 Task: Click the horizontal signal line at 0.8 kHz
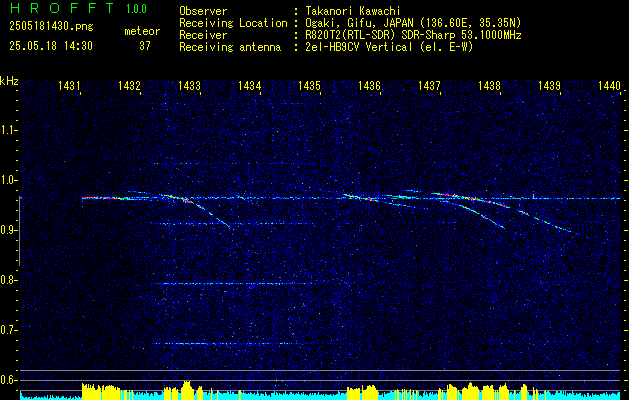232,284
